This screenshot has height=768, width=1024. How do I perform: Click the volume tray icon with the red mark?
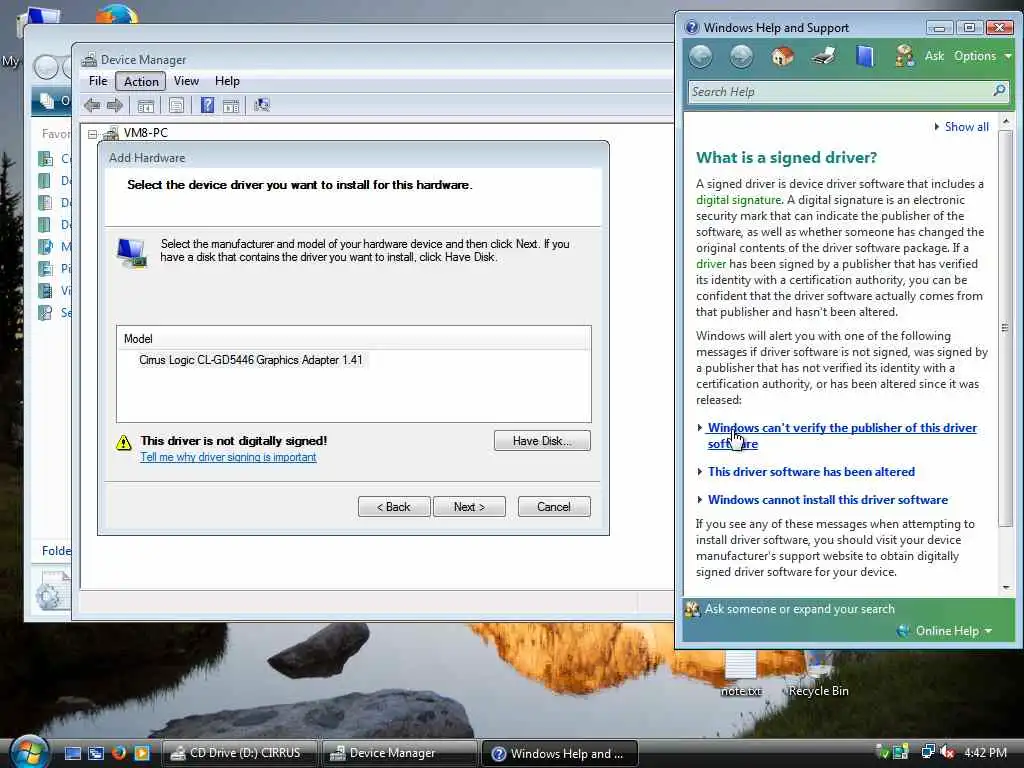pyautogui.click(x=946, y=752)
